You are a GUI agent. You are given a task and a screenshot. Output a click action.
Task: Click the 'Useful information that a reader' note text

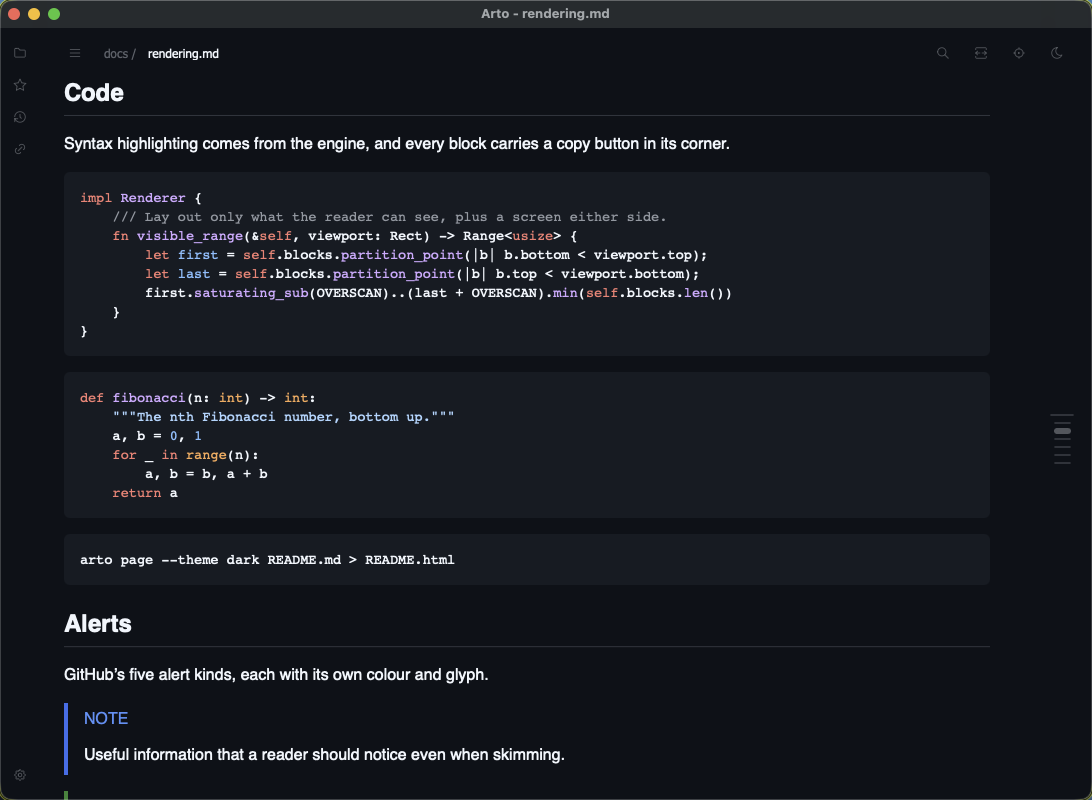[324, 755]
